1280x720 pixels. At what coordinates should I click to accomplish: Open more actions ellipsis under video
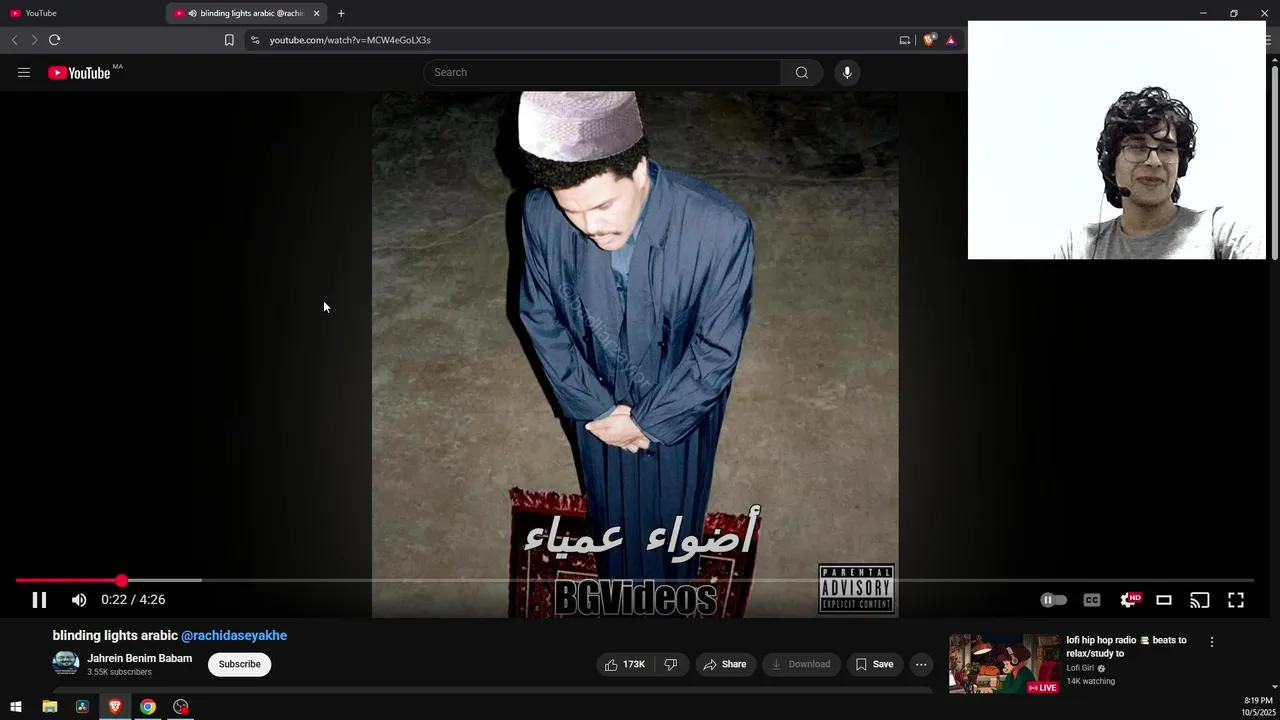921,664
